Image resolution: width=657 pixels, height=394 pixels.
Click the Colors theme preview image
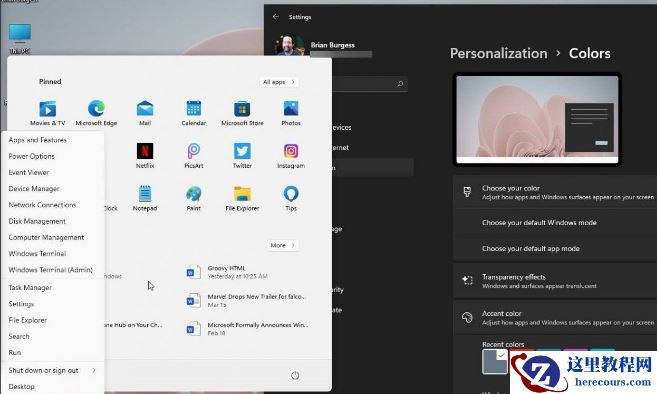pyautogui.click(x=537, y=119)
